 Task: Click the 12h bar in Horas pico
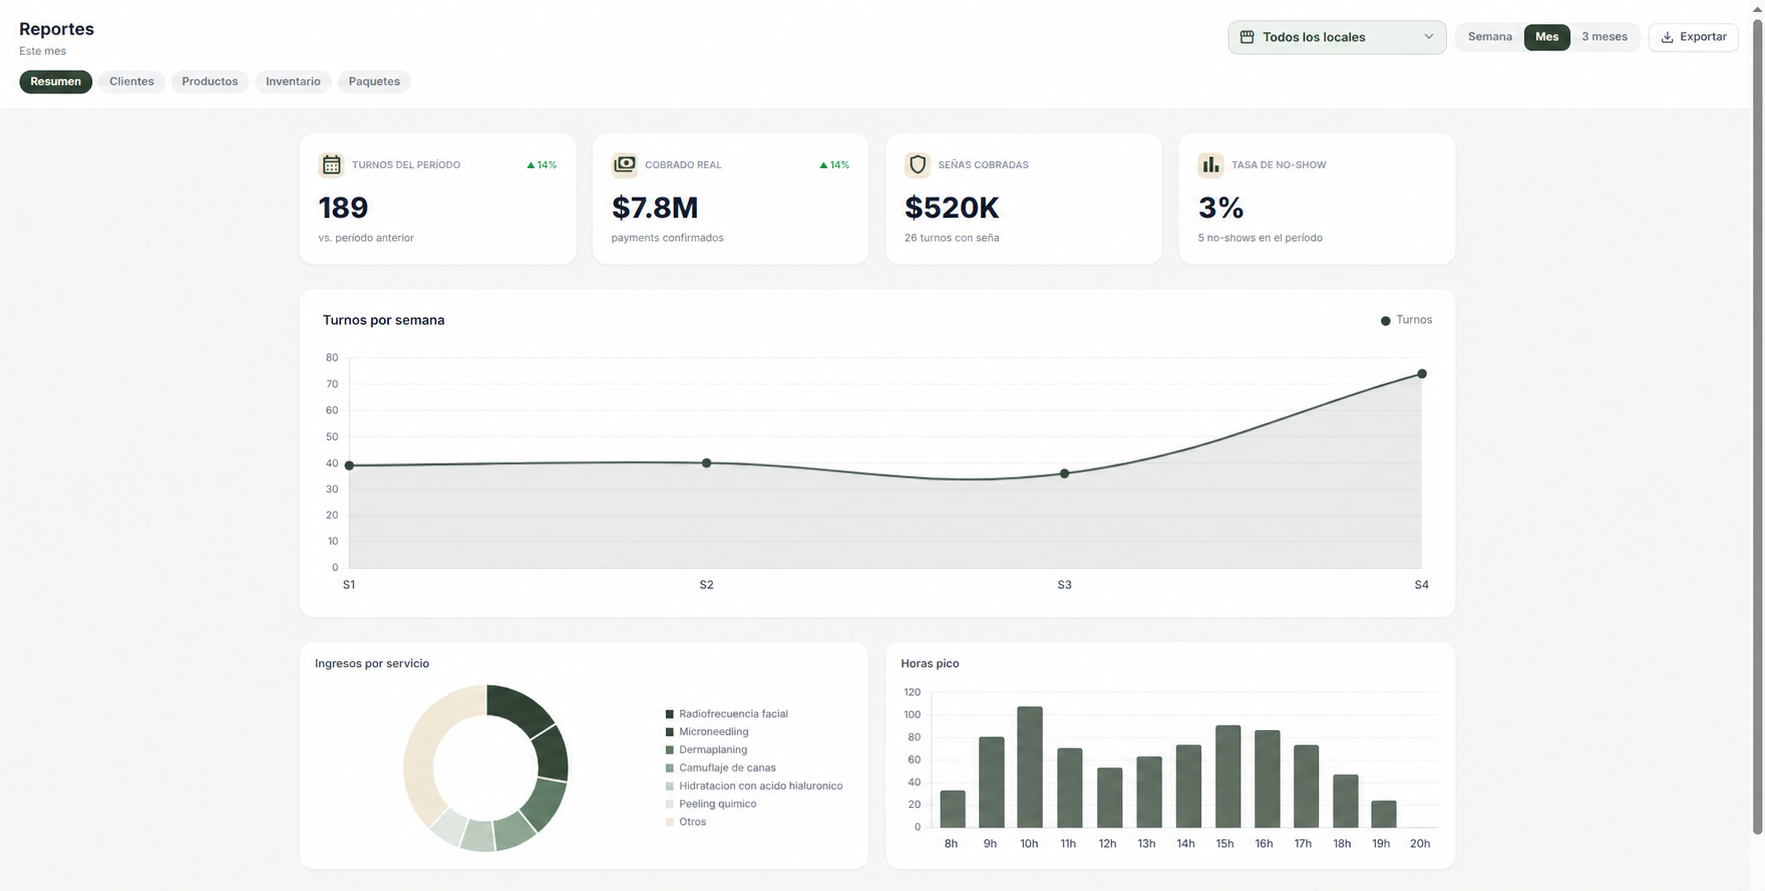click(1109, 798)
